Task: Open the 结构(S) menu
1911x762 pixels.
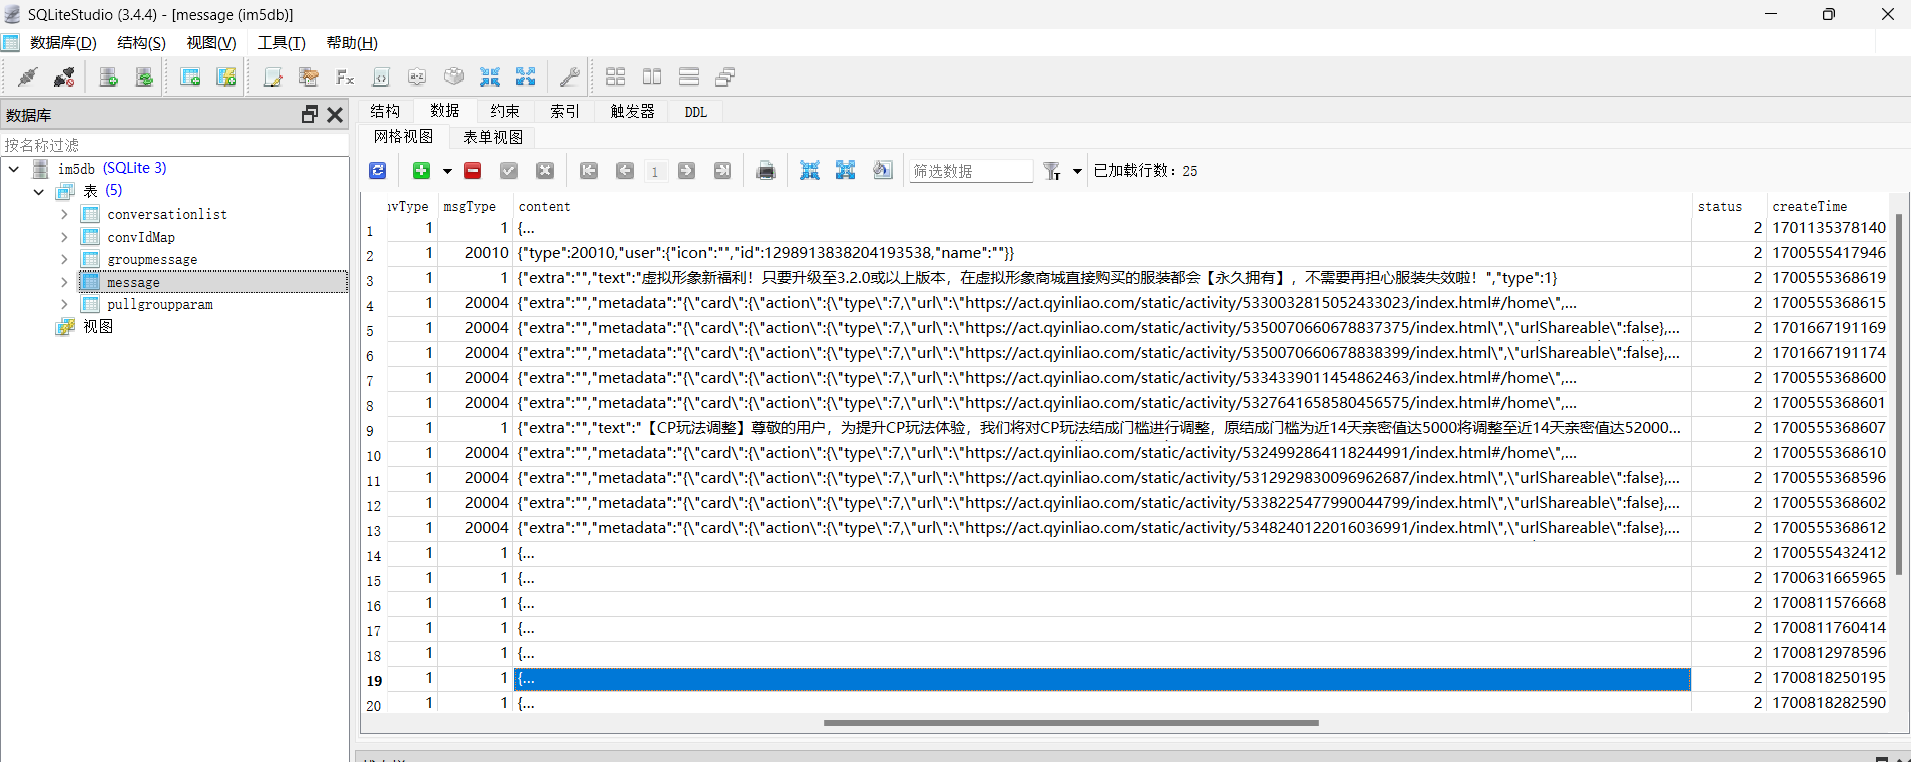Action: pos(141,43)
